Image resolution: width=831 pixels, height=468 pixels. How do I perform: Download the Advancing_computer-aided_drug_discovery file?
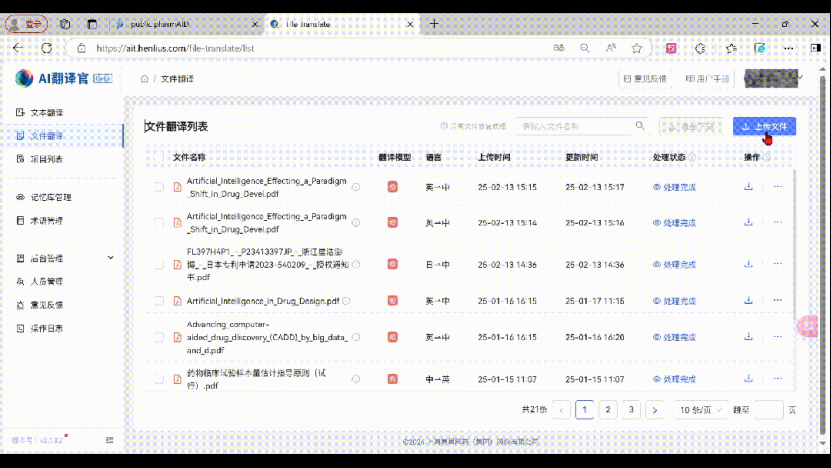[748, 337]
